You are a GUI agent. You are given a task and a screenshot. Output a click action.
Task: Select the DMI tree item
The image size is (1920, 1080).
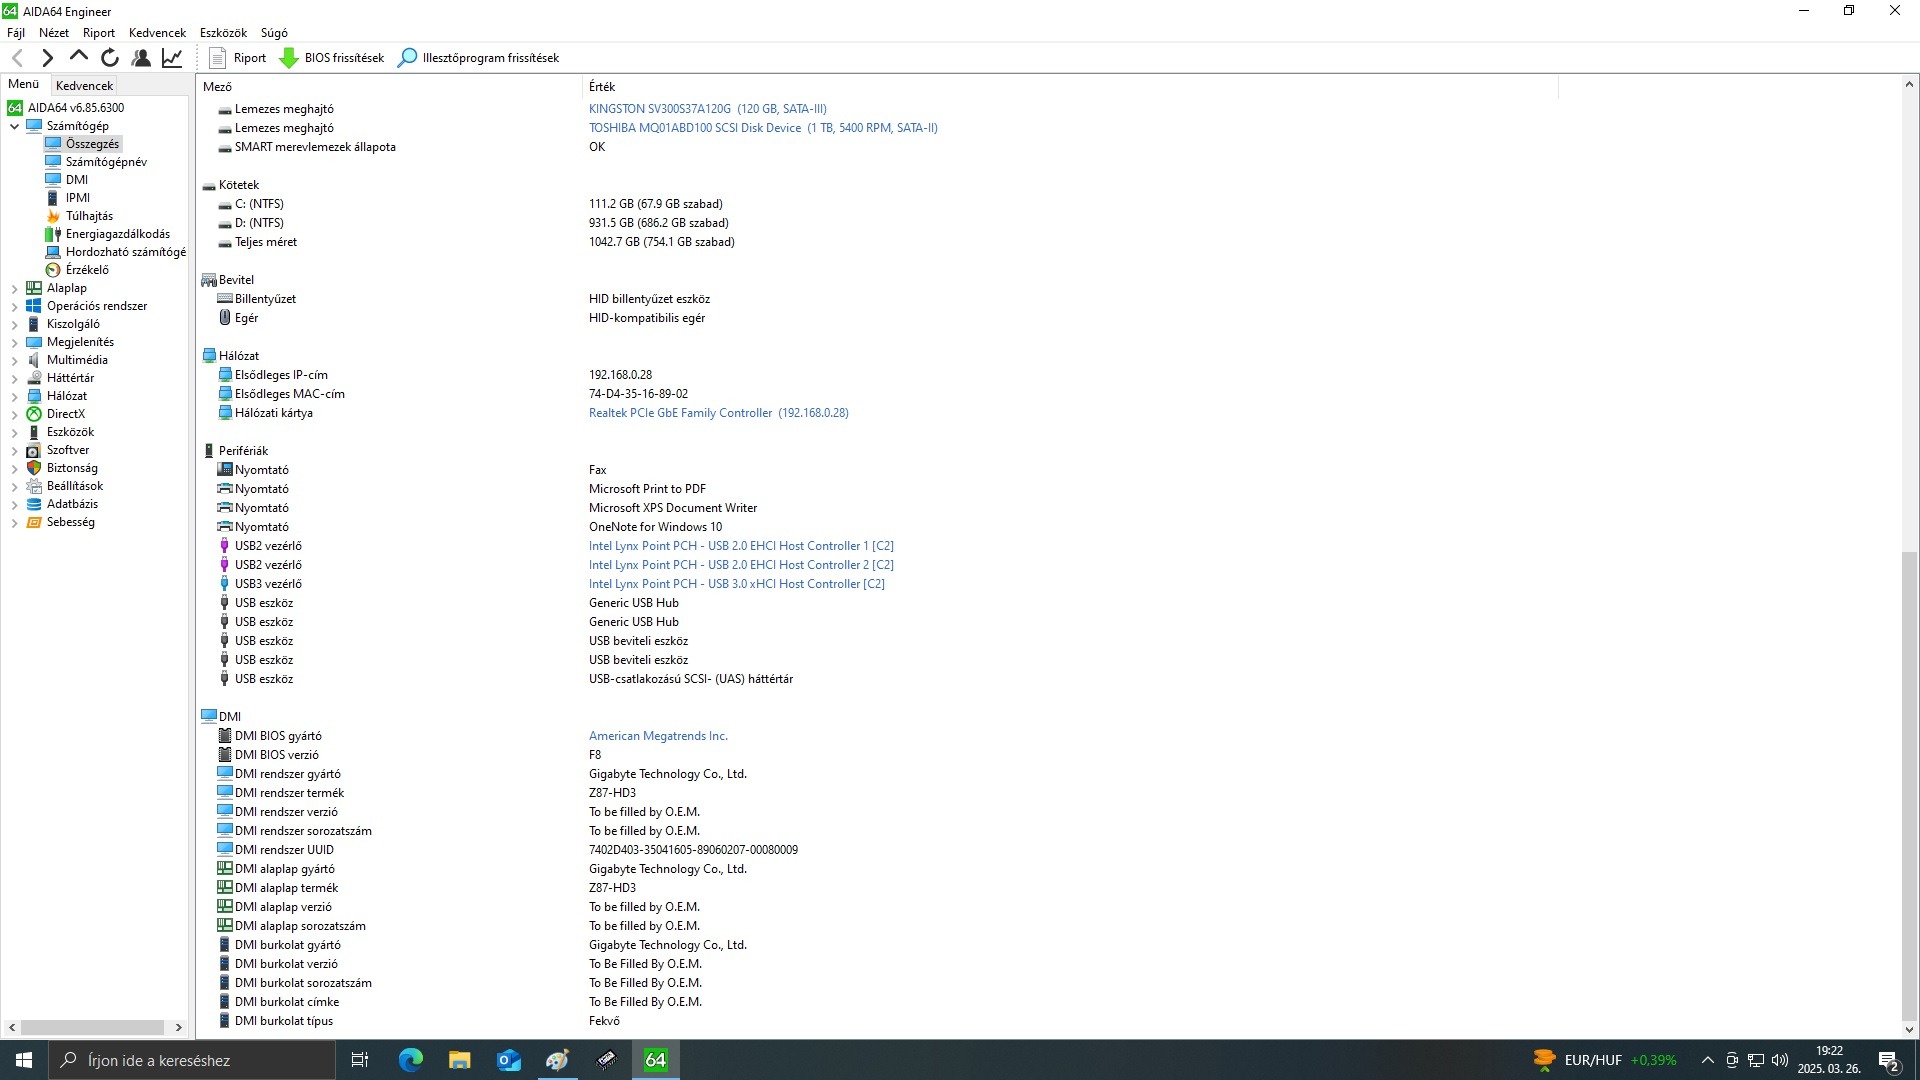77,180
